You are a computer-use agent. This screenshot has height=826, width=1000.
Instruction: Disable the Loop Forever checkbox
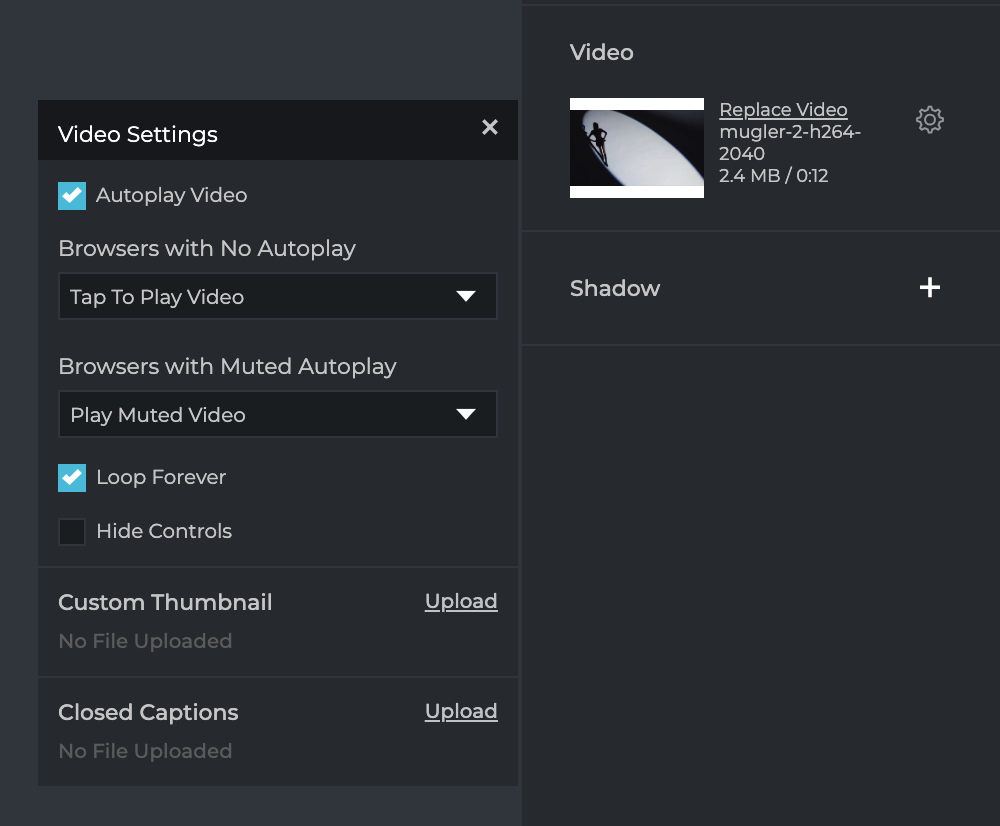coord(72,477)
